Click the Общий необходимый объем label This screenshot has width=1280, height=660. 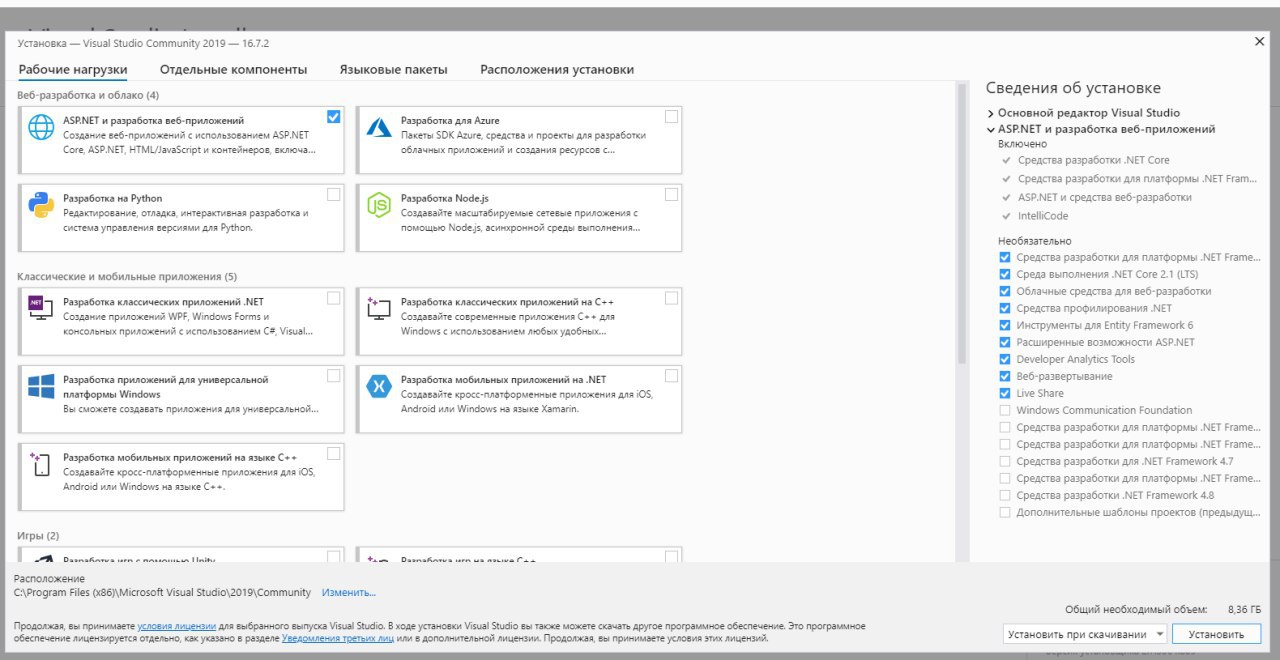click(1134, 609)
